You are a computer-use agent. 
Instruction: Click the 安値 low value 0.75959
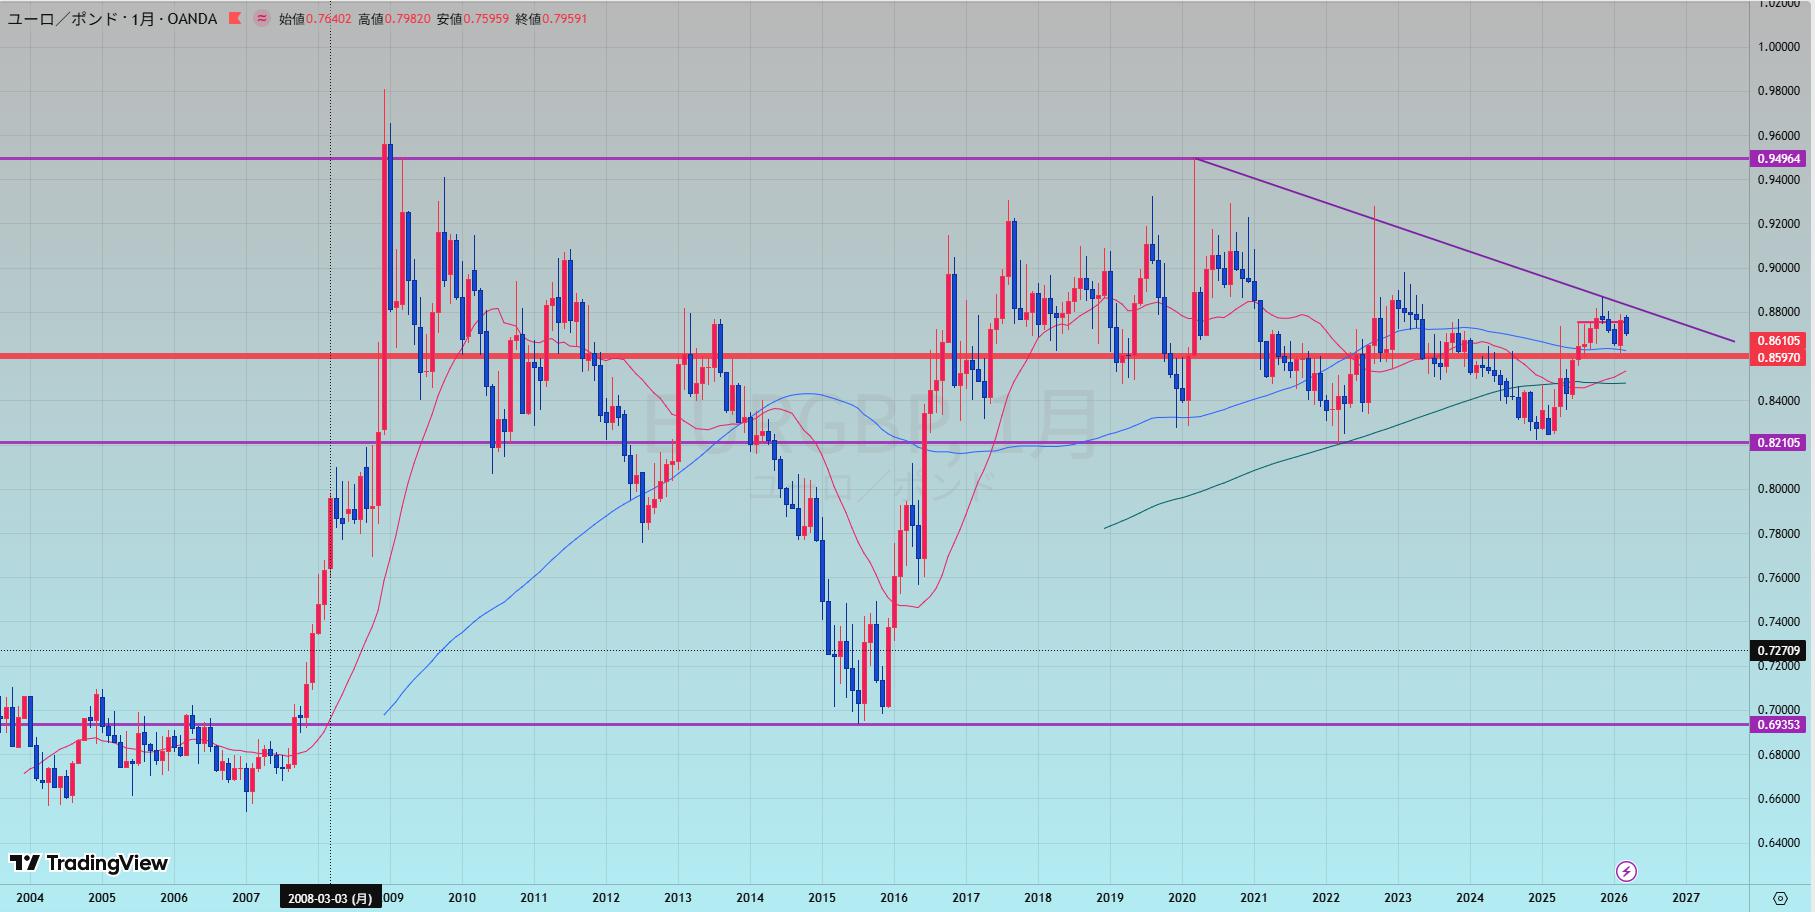click(486, 18)
